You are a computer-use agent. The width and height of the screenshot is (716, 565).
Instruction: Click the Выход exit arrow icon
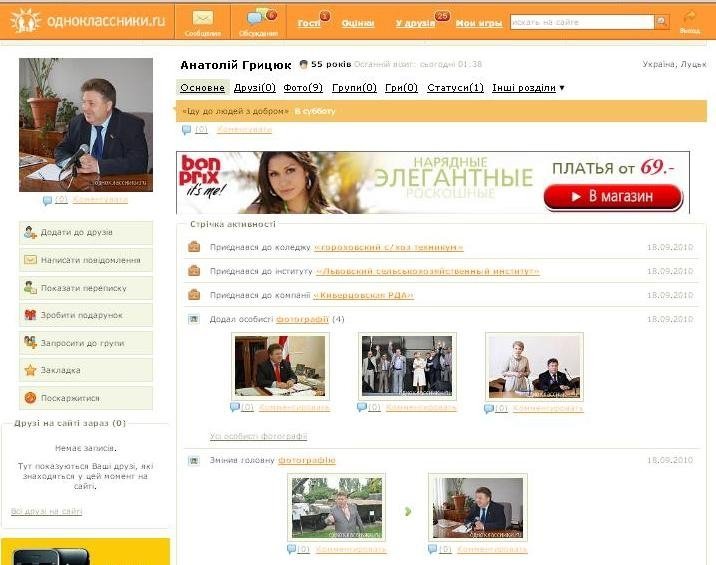(x=690, y=18)
